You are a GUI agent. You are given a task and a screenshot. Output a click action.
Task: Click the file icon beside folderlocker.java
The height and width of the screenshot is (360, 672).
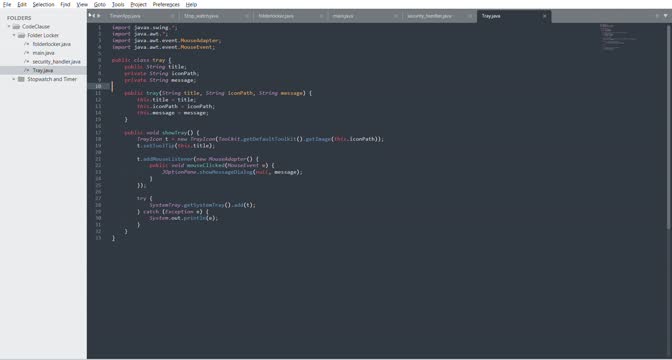(x=27, y=44)
